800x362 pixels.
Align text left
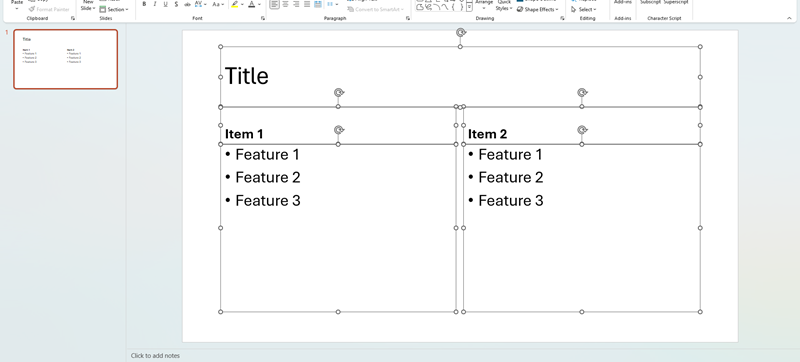tap(274, 4)
